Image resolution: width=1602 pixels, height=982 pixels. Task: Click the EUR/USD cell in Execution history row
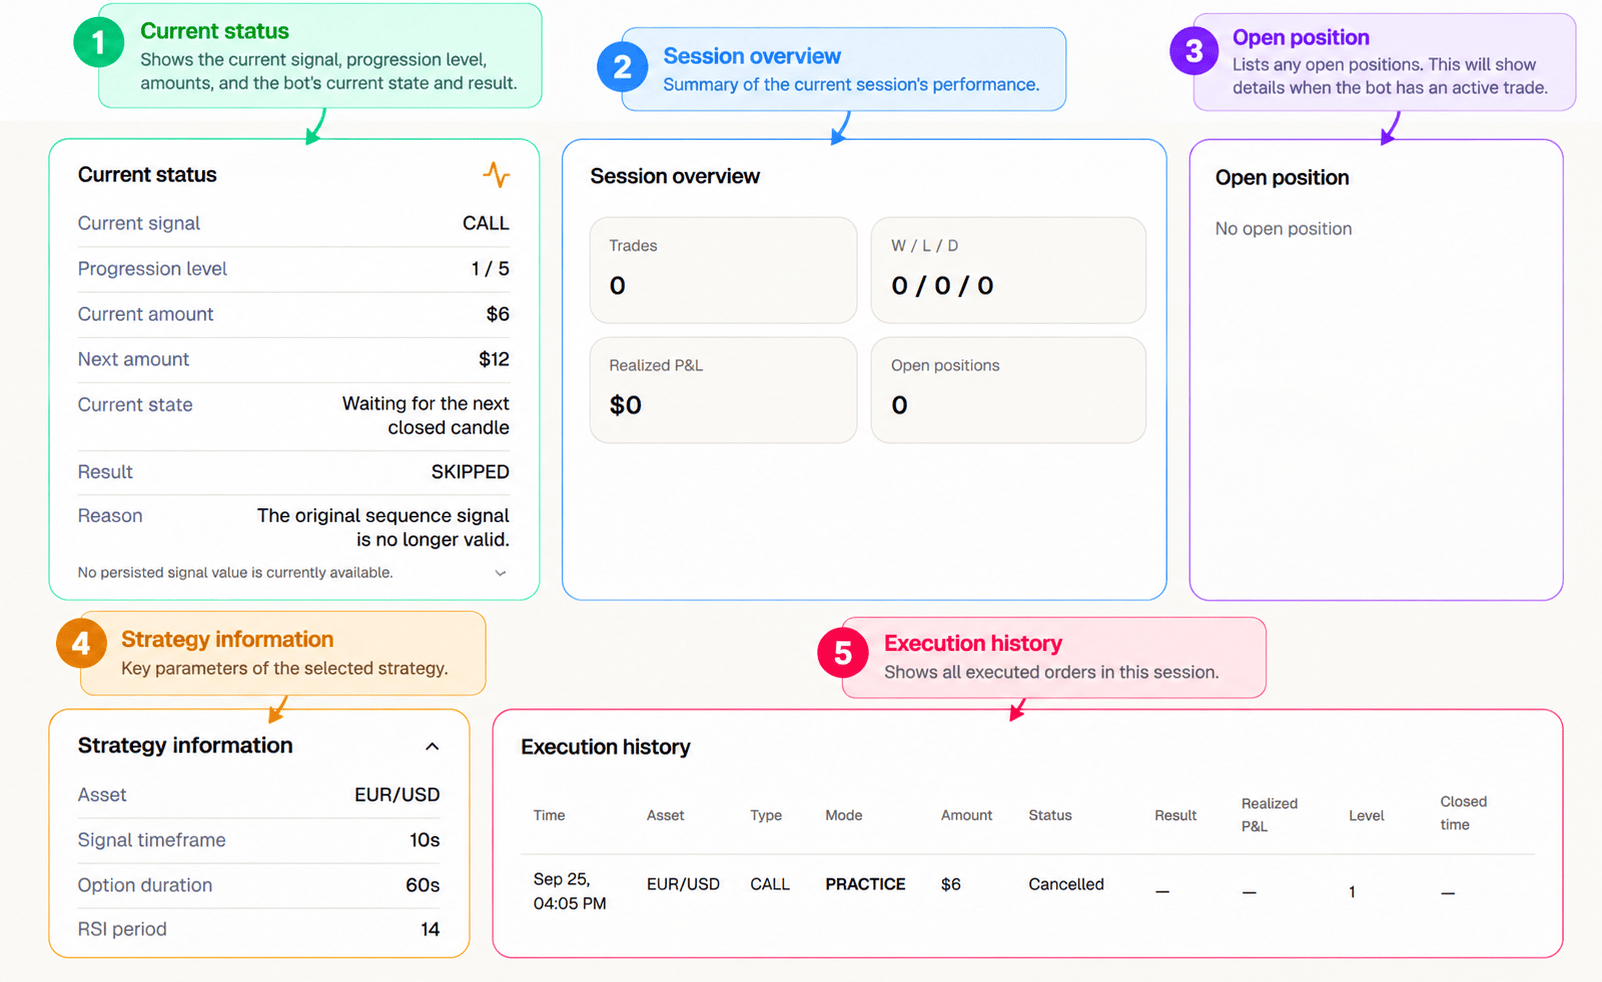[x=683, y=884]
